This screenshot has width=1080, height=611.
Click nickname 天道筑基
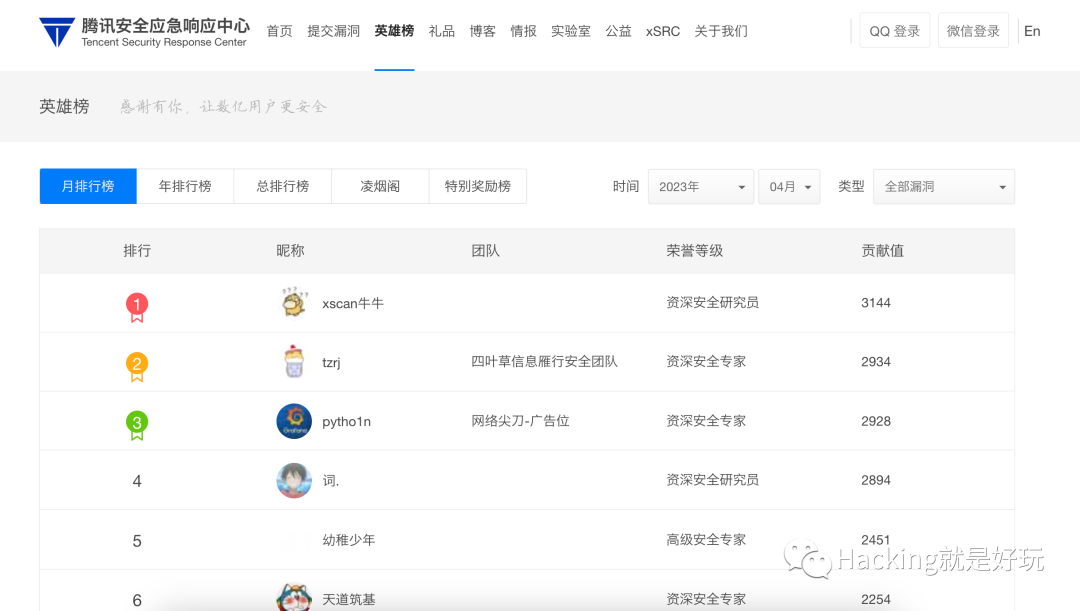[349, 599]
